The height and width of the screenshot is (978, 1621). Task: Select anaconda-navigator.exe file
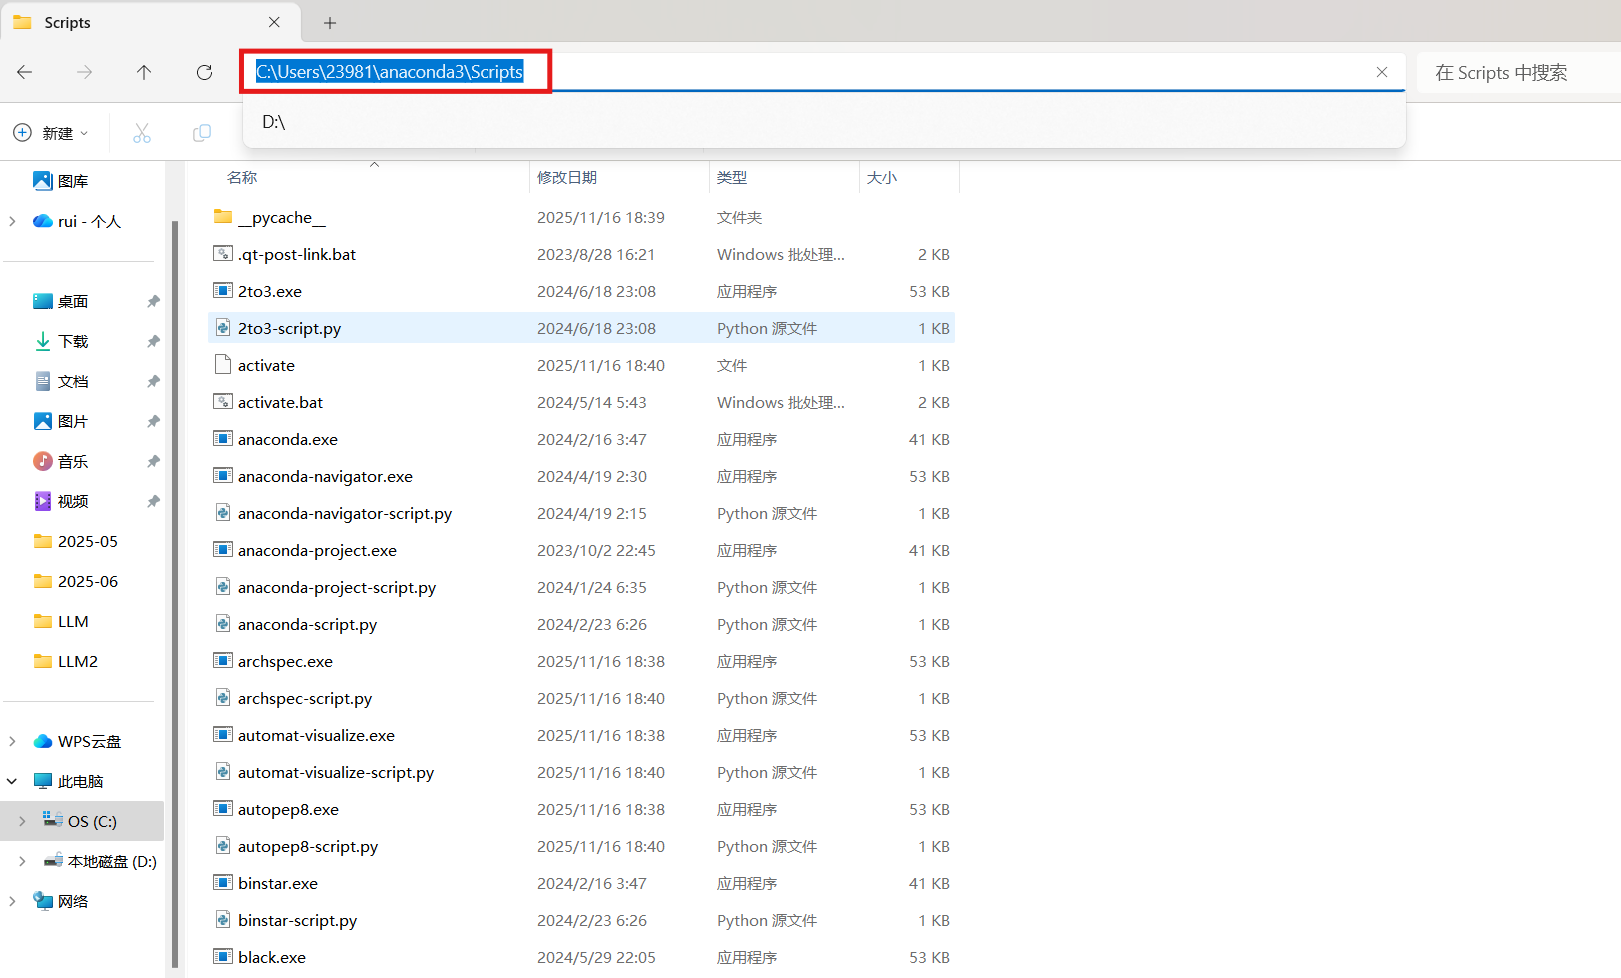click(325, 476)
